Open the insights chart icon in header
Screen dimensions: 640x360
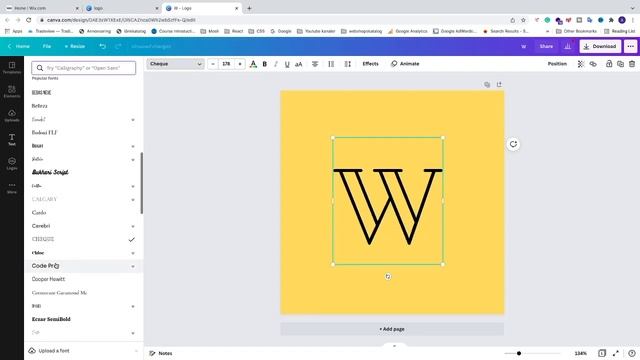pos(568,47)
